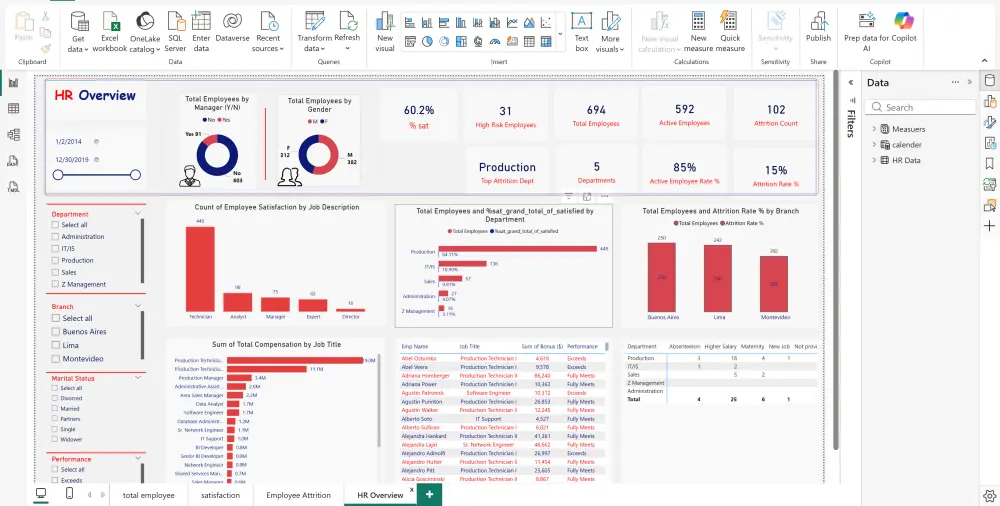Open more options in the Data pane header
Viewport: 1000px width, 506px height.
tap(955, 82)
